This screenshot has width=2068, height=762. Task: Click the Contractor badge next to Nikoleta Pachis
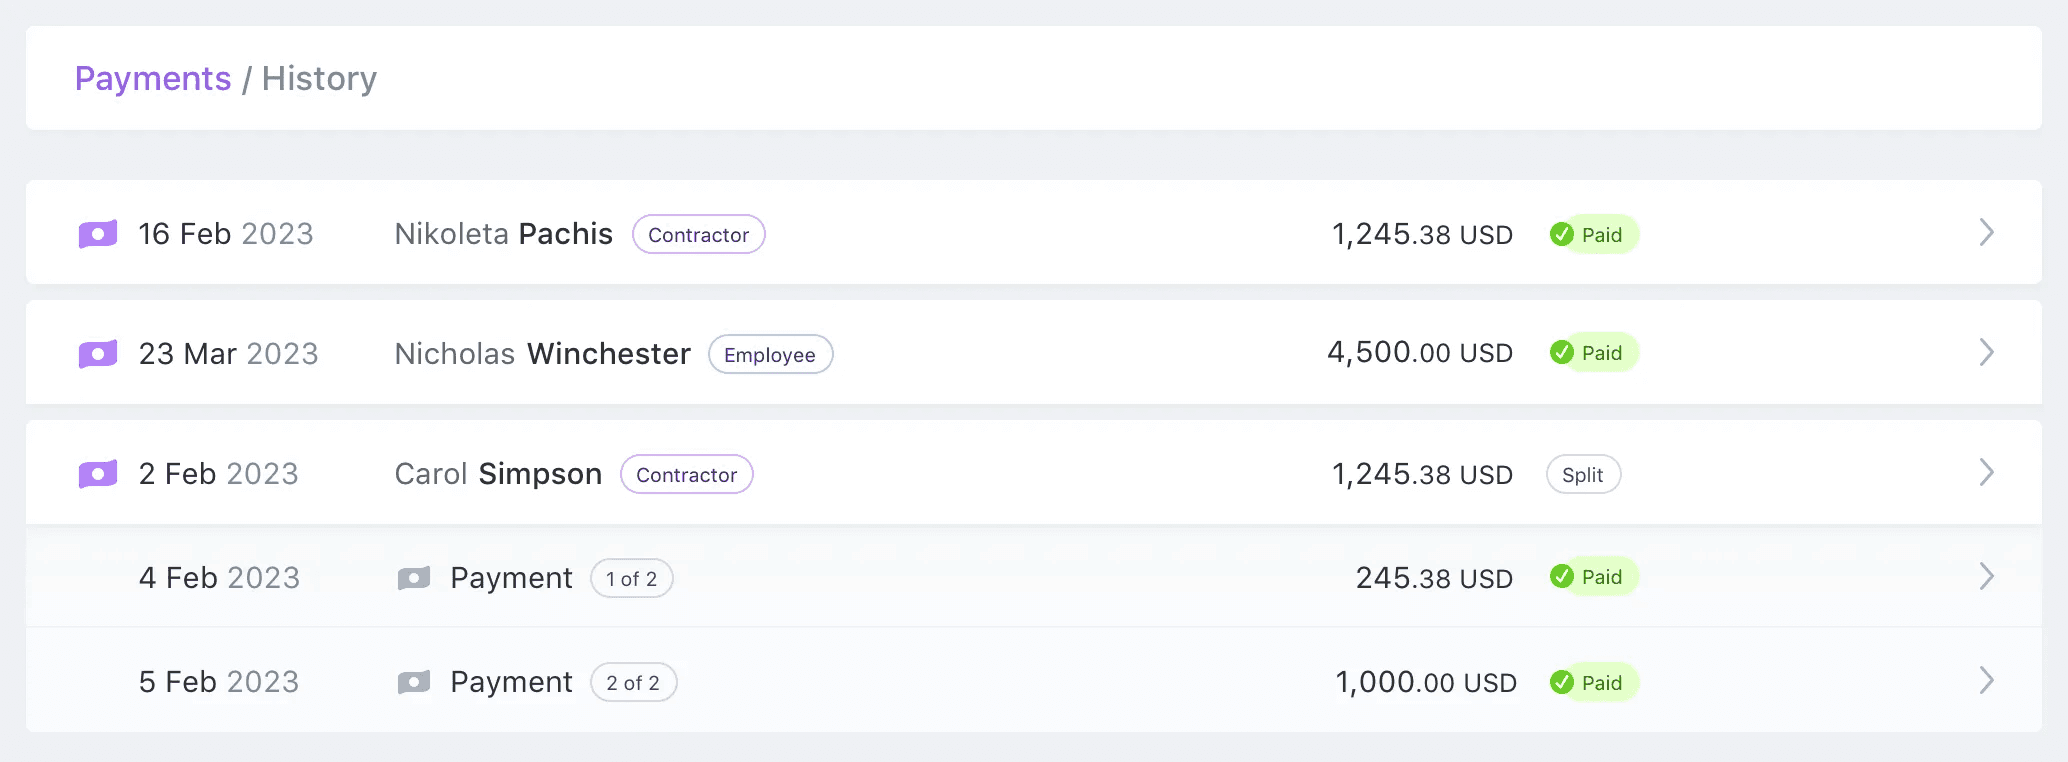pos(698,234)
